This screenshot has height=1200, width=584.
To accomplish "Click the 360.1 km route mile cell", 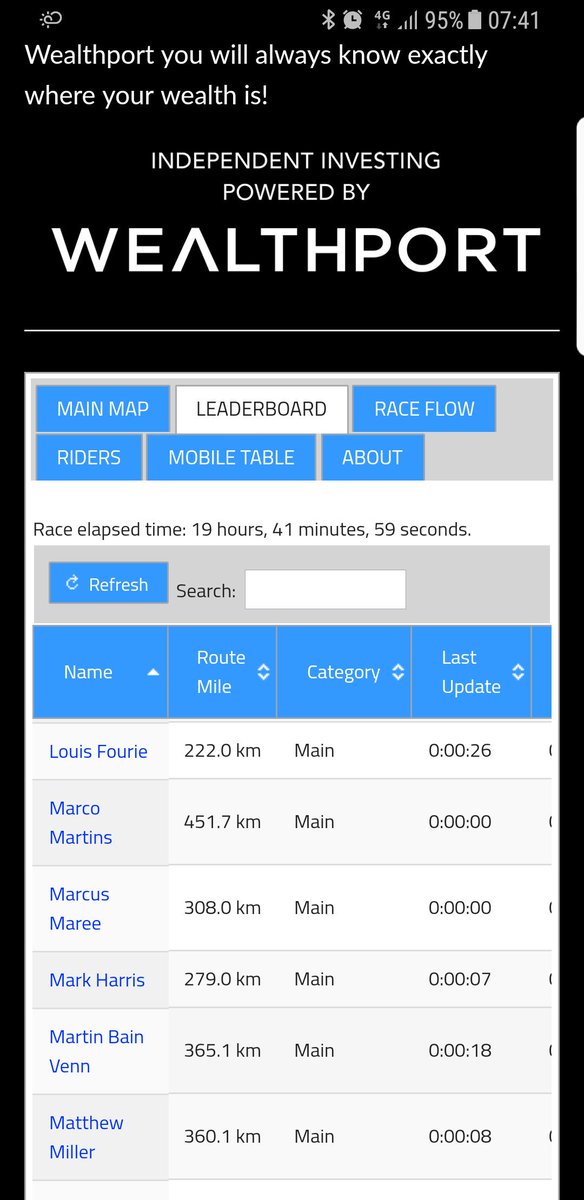I will 222,1136.
